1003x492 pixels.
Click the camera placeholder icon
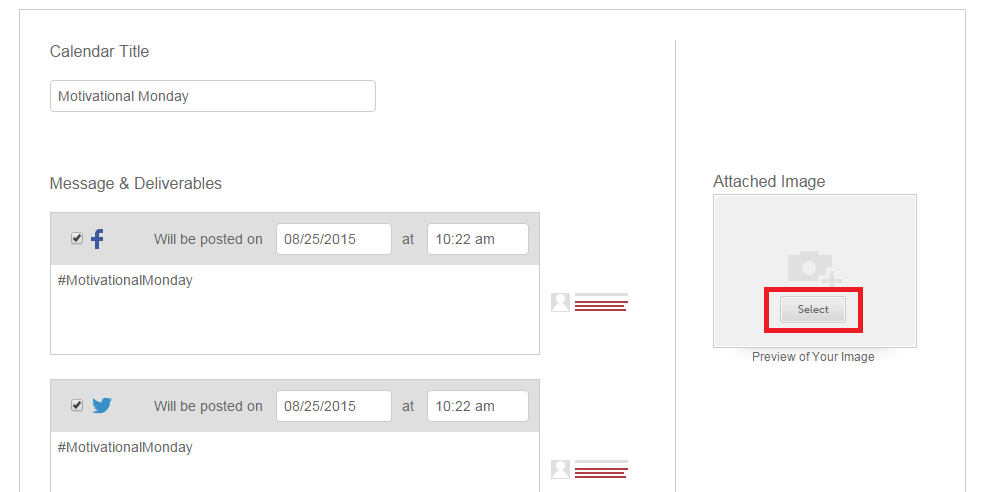pos(813,268)
